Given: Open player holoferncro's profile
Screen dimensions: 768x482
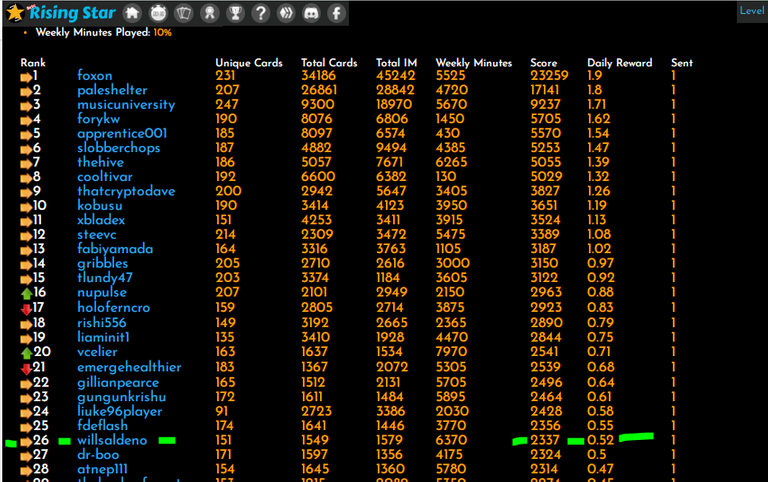Looking at the screenshot, I should tap(114, 308).
